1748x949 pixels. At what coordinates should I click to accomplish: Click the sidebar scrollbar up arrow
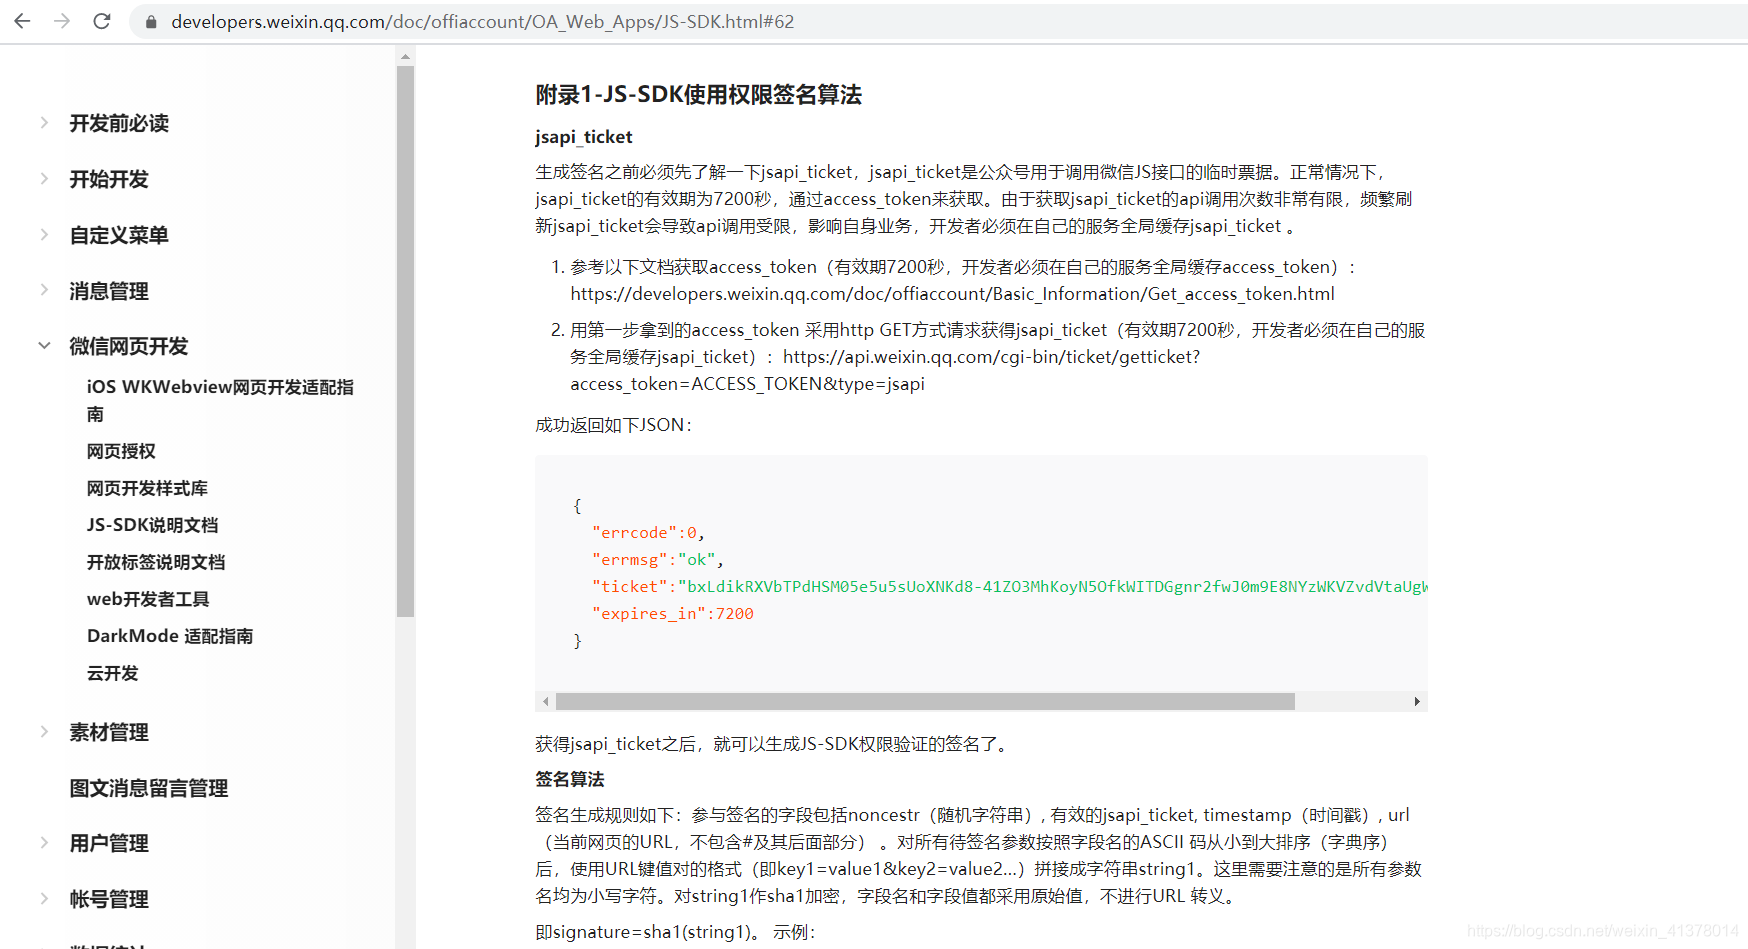pyautogui.click(x=405, y=56)
